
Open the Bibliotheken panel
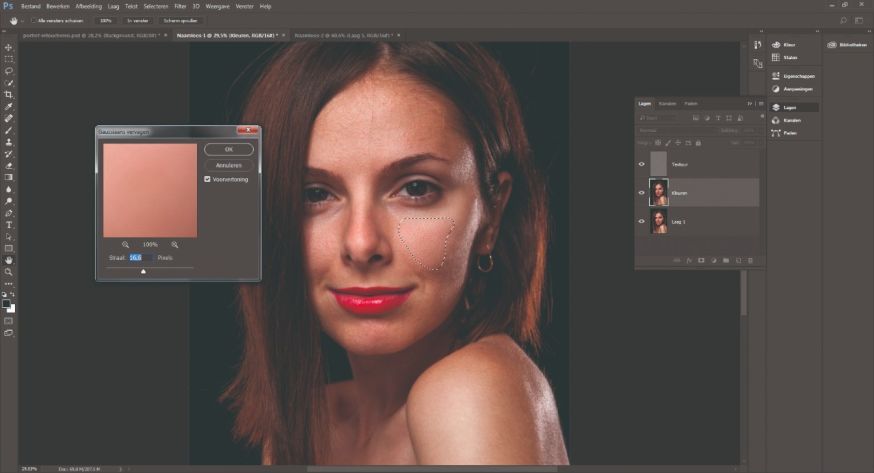click(845, 45)
